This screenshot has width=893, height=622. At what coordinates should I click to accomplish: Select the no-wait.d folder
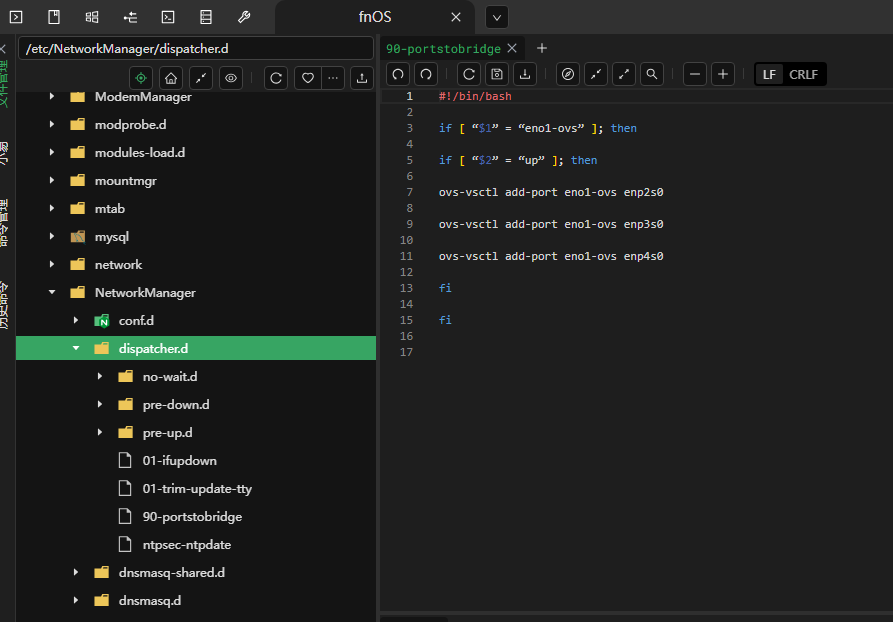pyautogui.click(x=170, y=377)
